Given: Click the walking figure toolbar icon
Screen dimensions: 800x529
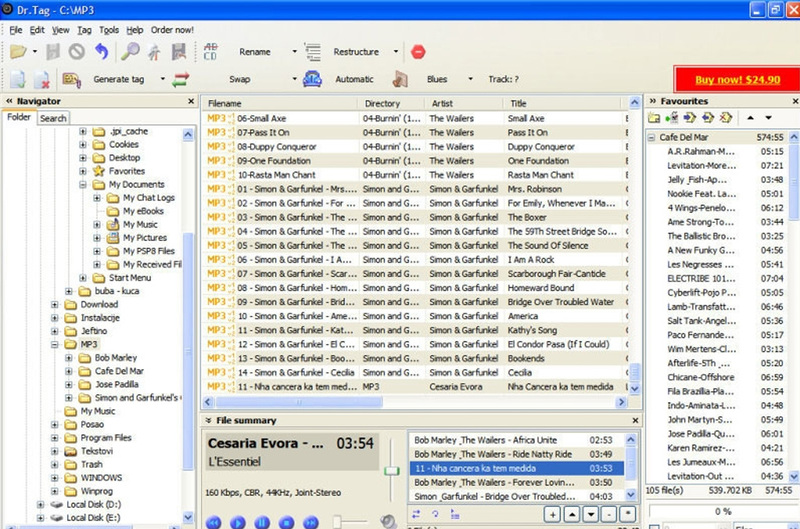Looking at the screenshot, I should pos(154,52).
